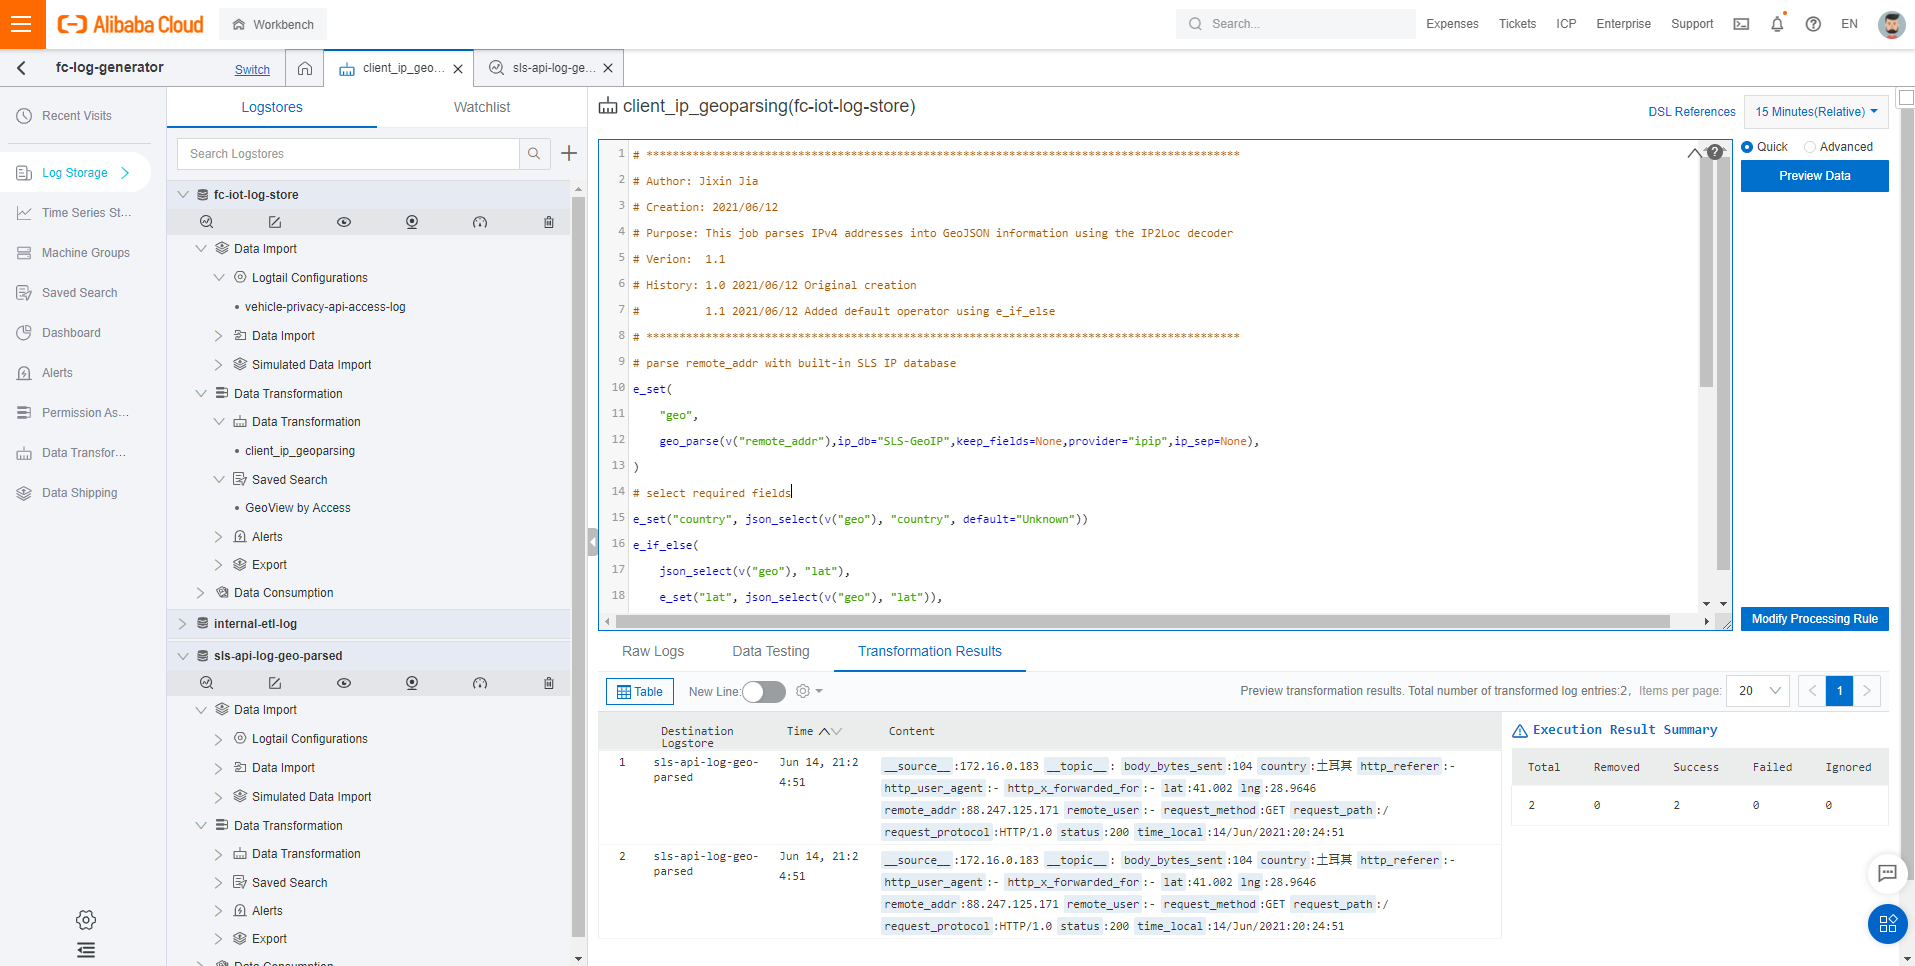
Task: Go back using the project arrow
Action: pos(21,68)
